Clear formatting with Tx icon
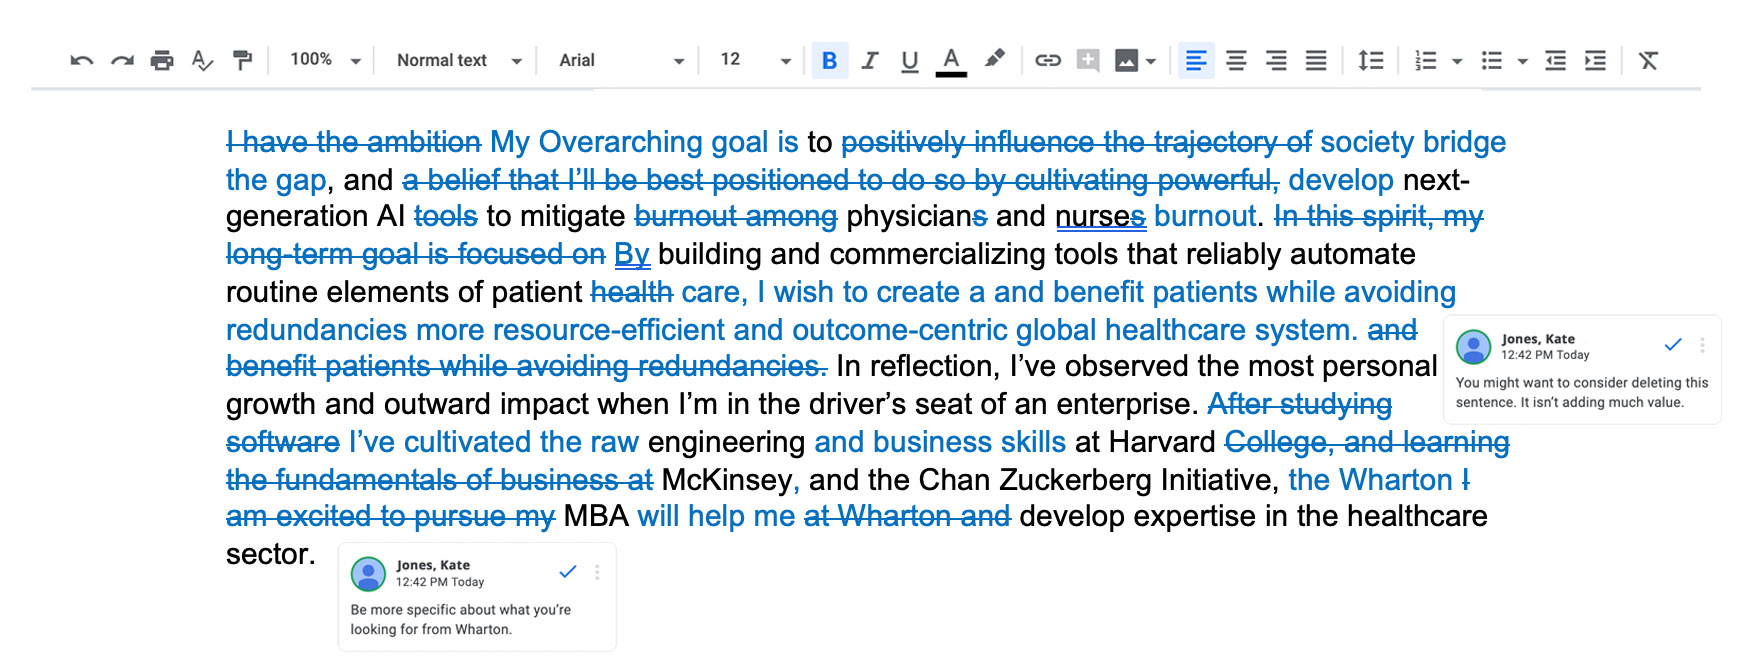 [x=1649, y=61]
